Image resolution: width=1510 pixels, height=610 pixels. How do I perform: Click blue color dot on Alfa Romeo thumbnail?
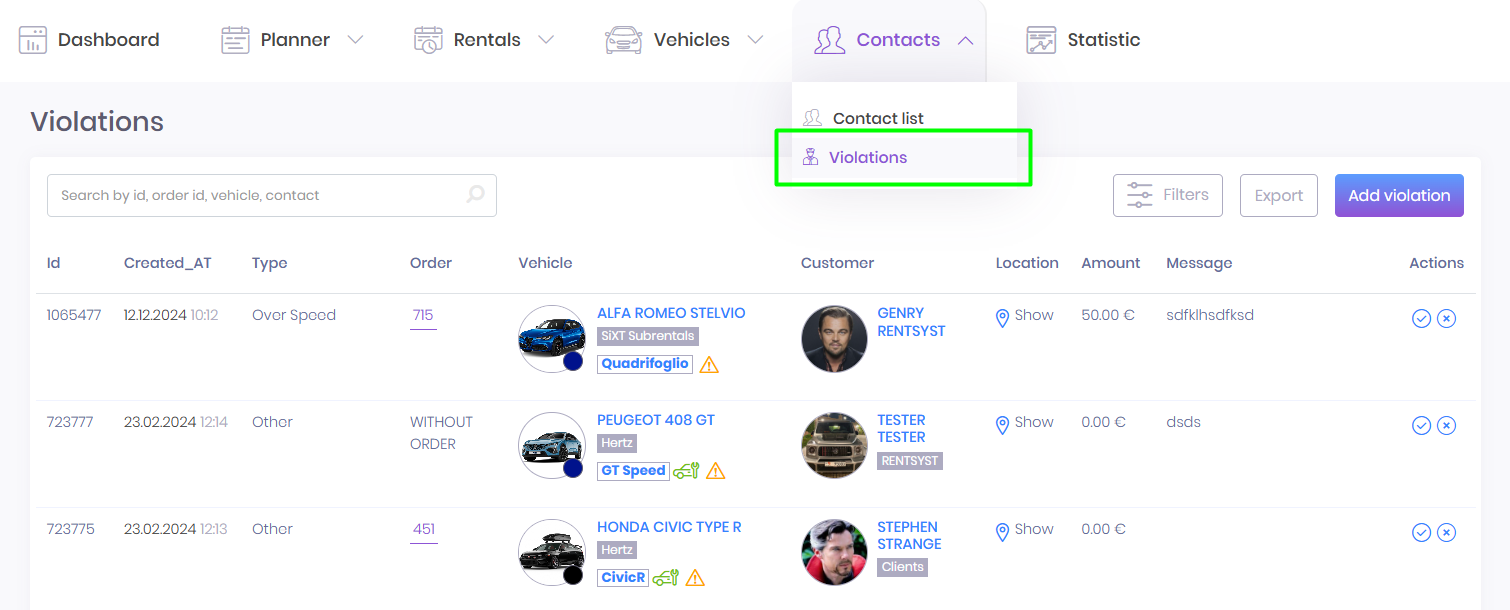[x=573, y=361]
